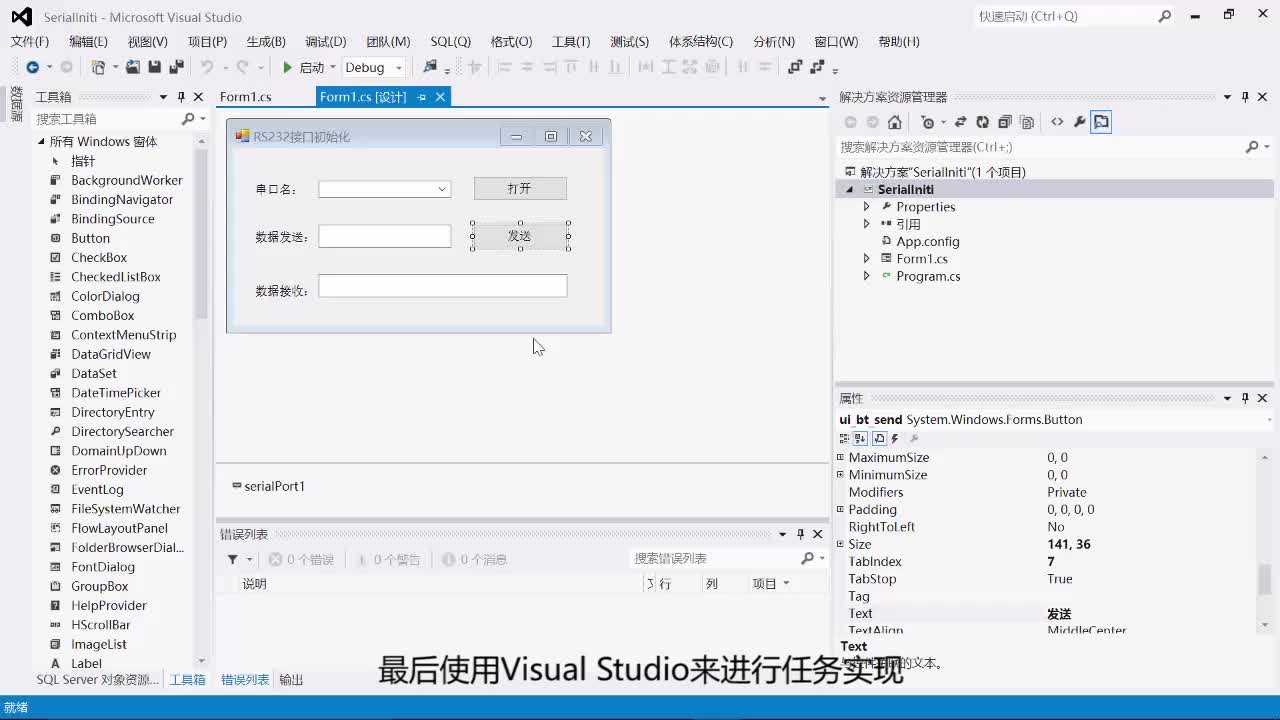1280x720 pixels.
Task: Click the 打开 button on the form
Action: (x=520, y=188)
